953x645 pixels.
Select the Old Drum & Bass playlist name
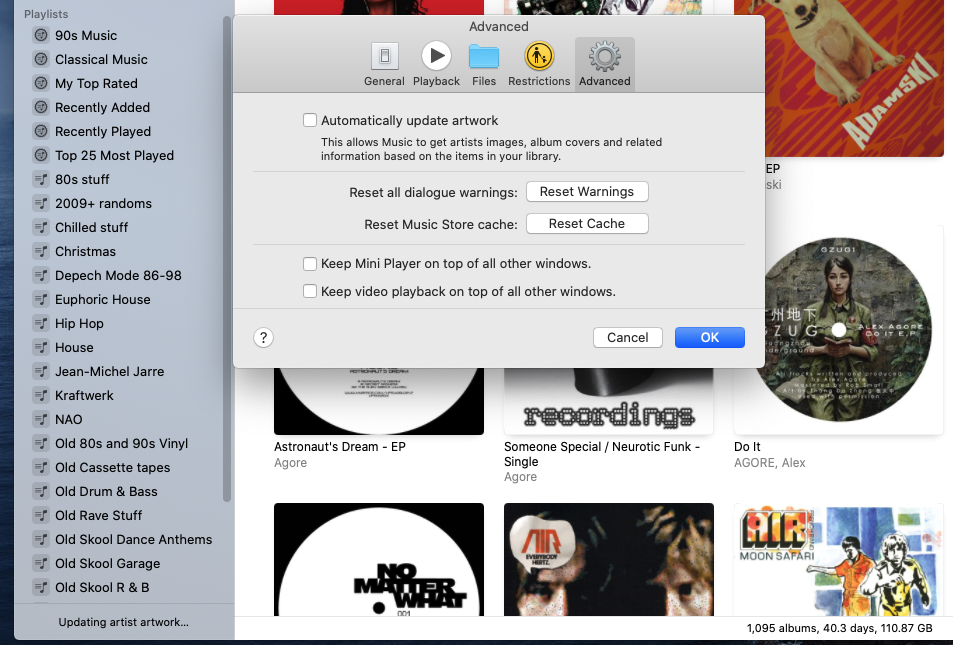(x=106, y=492)
